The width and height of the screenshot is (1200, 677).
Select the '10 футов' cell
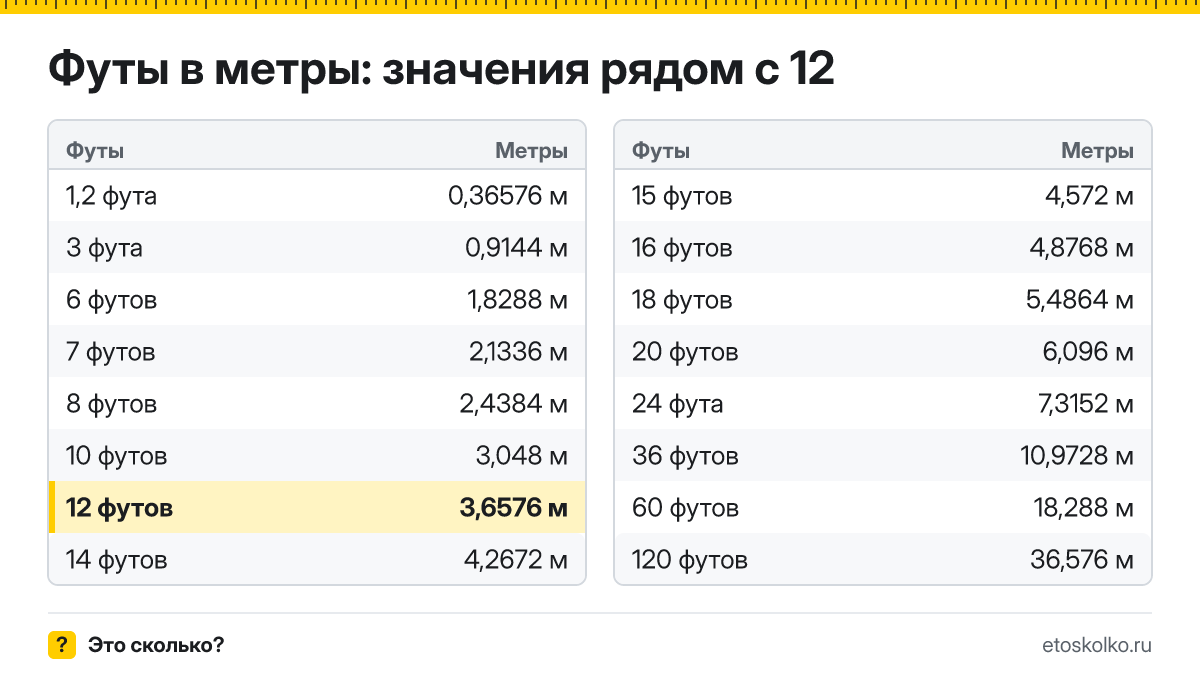tap(117, 456)
